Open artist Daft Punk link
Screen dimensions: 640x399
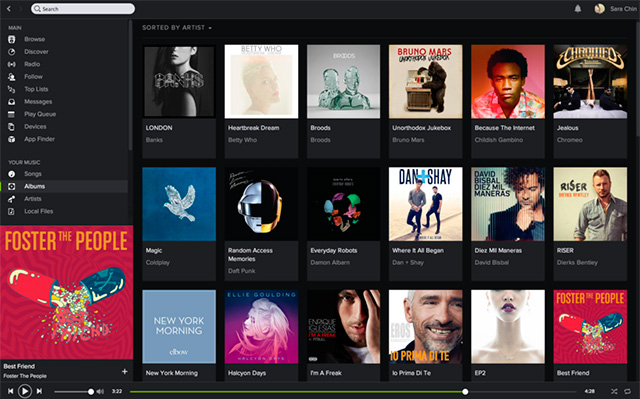[x=242, y=271]
